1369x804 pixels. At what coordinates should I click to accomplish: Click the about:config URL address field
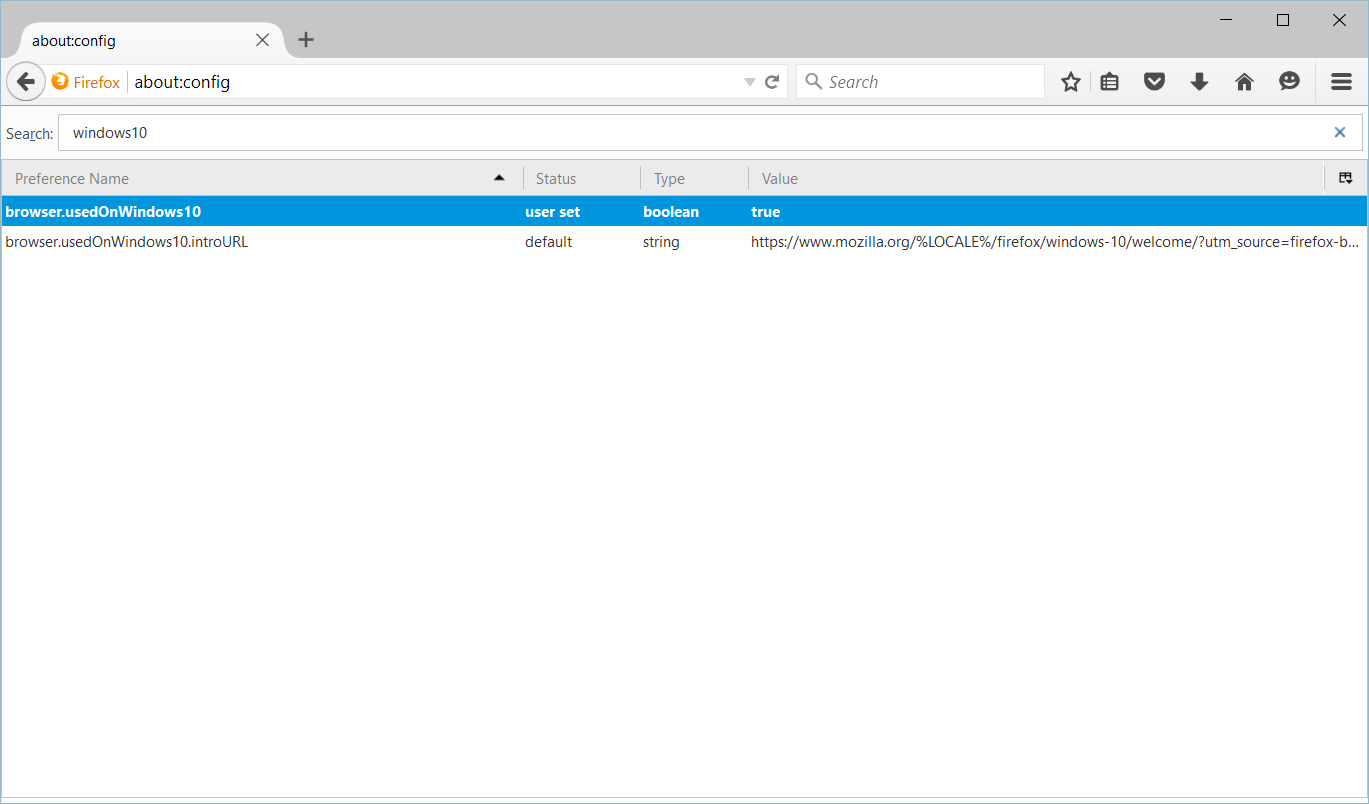[435, 82]
